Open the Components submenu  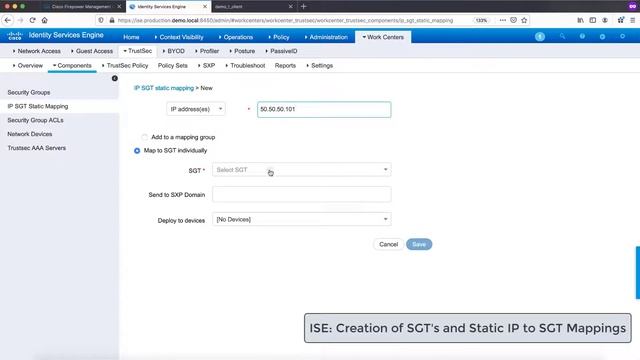72,65
